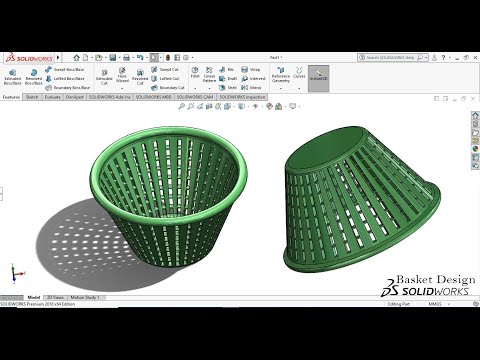Choose Boundary Boss/Base tool
Viewport: 480px width, 360px height.
point(68,87)
